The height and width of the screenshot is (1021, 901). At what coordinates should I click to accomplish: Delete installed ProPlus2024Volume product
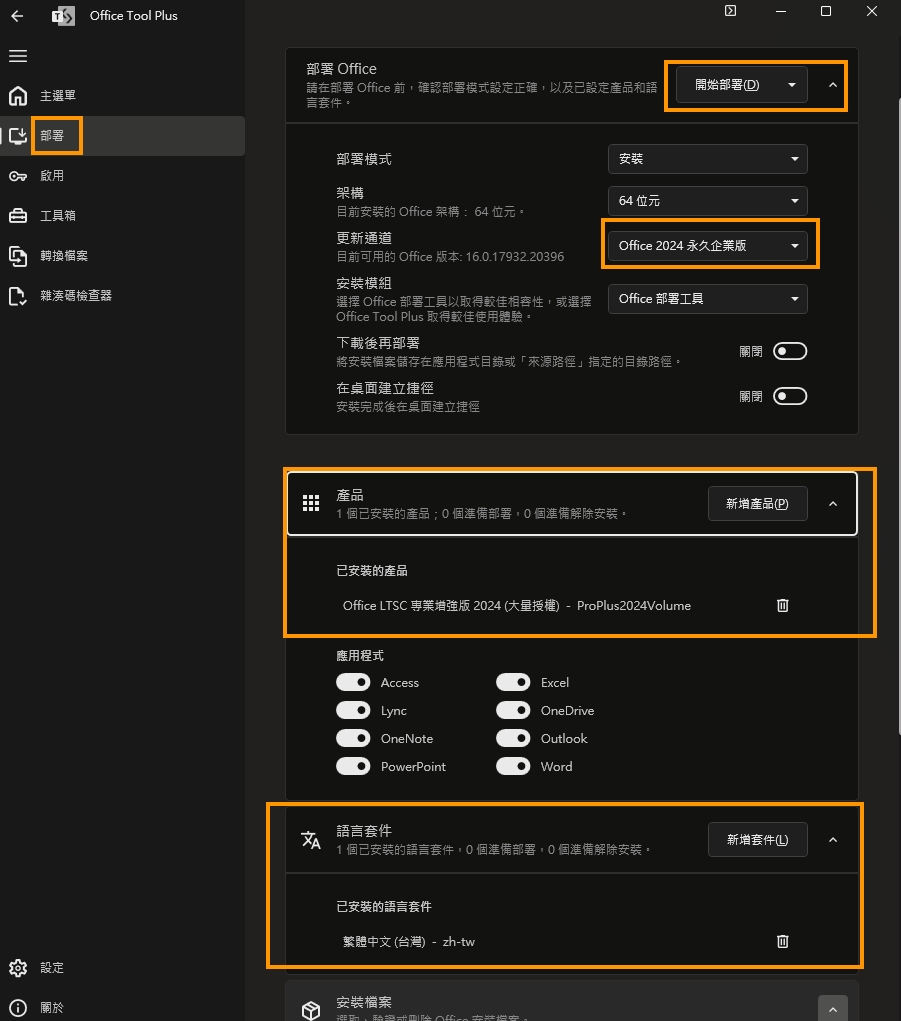(783, 606)
